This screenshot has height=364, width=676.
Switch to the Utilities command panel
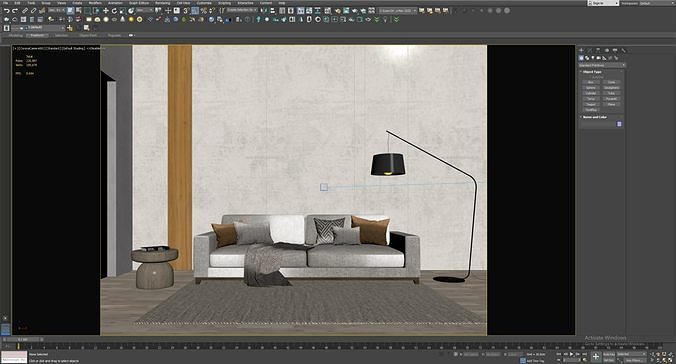pyautogui.click(x=623, y=50)
